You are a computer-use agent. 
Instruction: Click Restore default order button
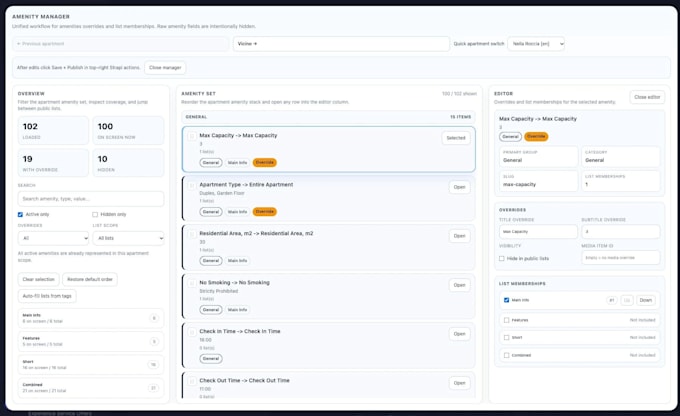tap(90, 279)
